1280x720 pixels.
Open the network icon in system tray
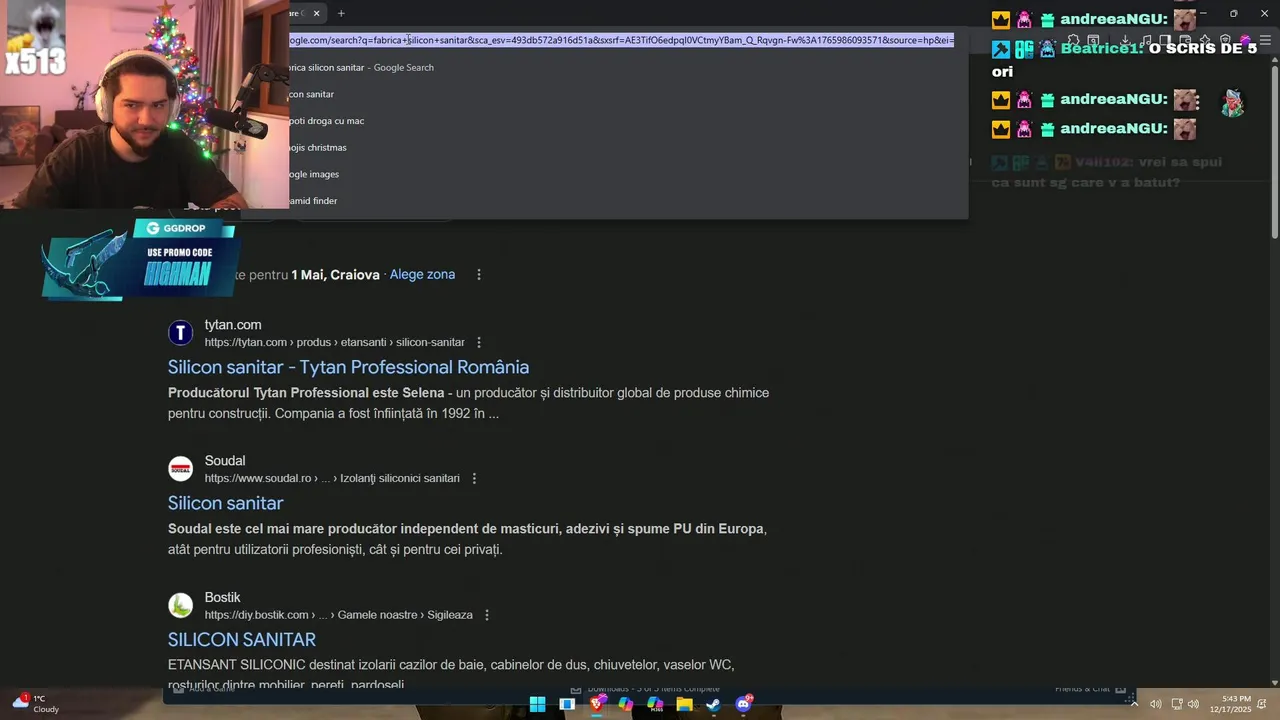1177,704
